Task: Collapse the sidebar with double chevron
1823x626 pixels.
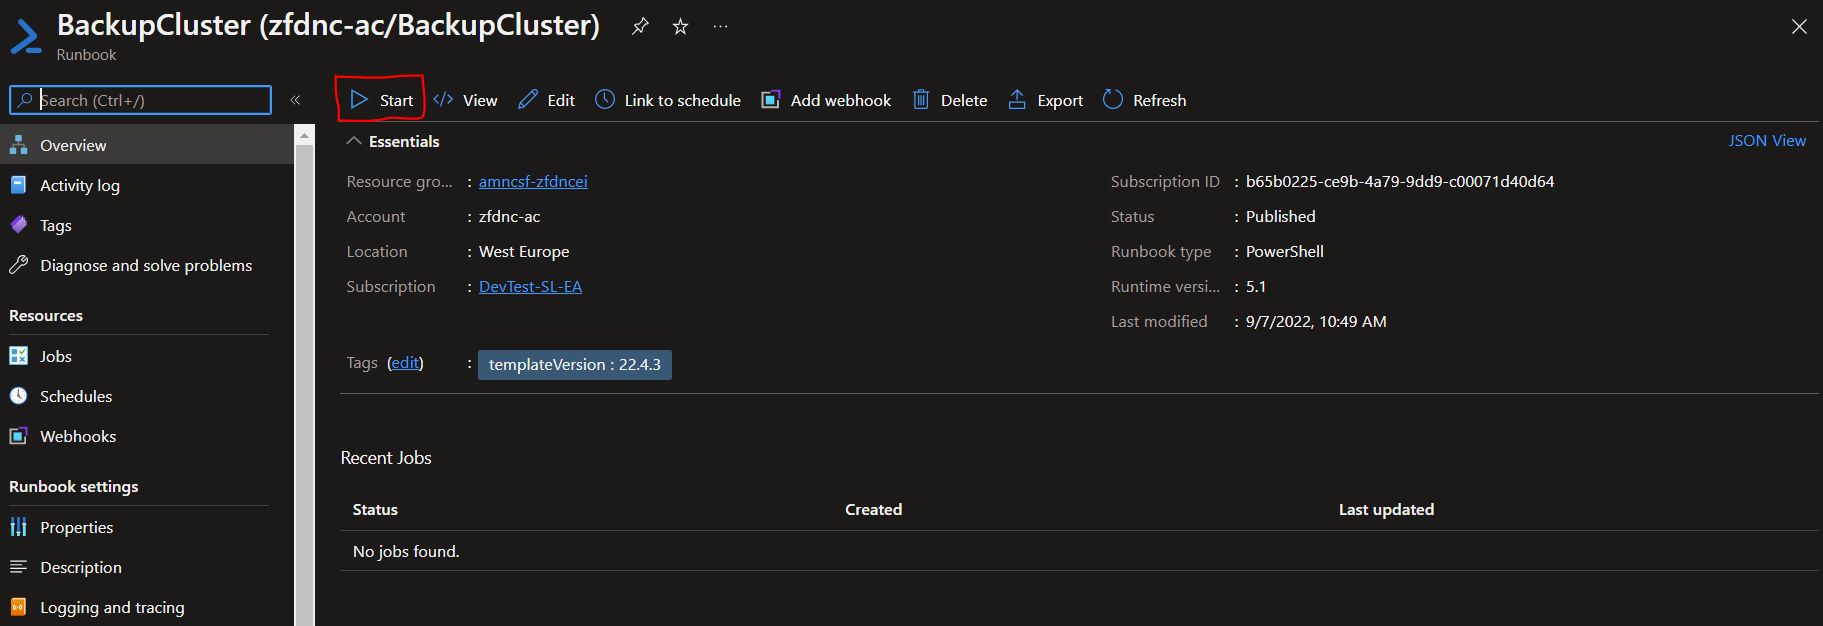Action: (x=295, y=100)
